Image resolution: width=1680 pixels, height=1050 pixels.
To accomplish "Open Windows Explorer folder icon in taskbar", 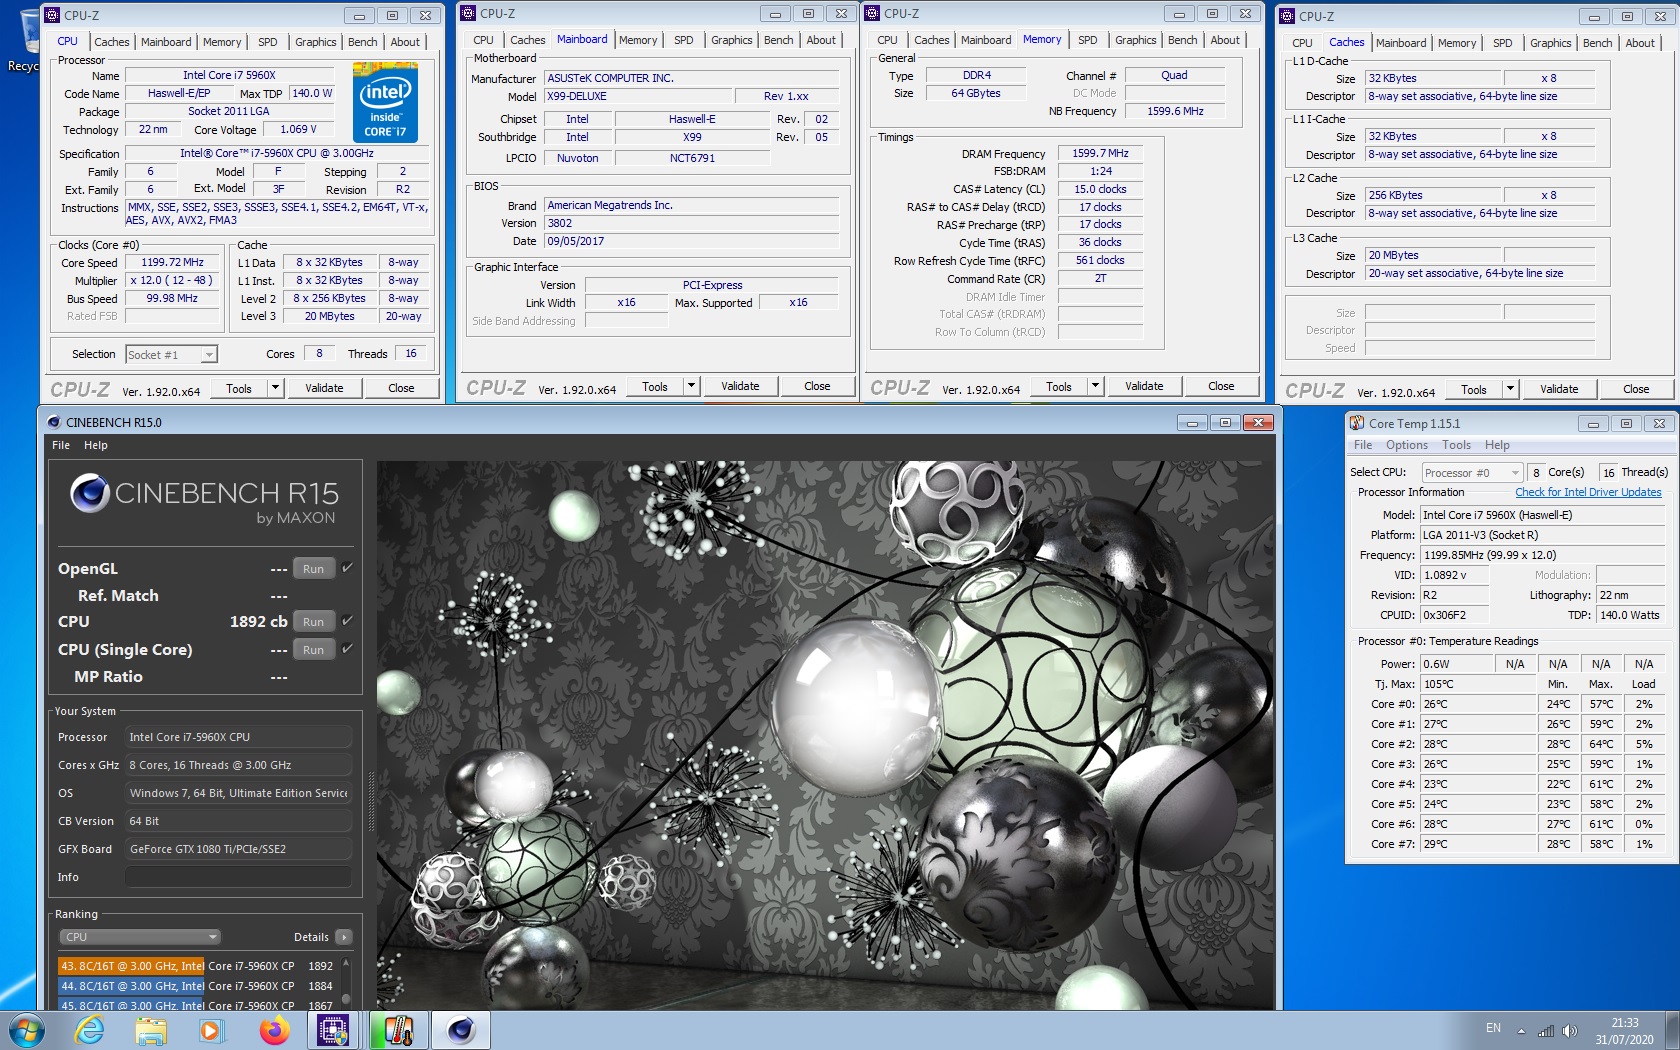I will (x=151, y=1030).
